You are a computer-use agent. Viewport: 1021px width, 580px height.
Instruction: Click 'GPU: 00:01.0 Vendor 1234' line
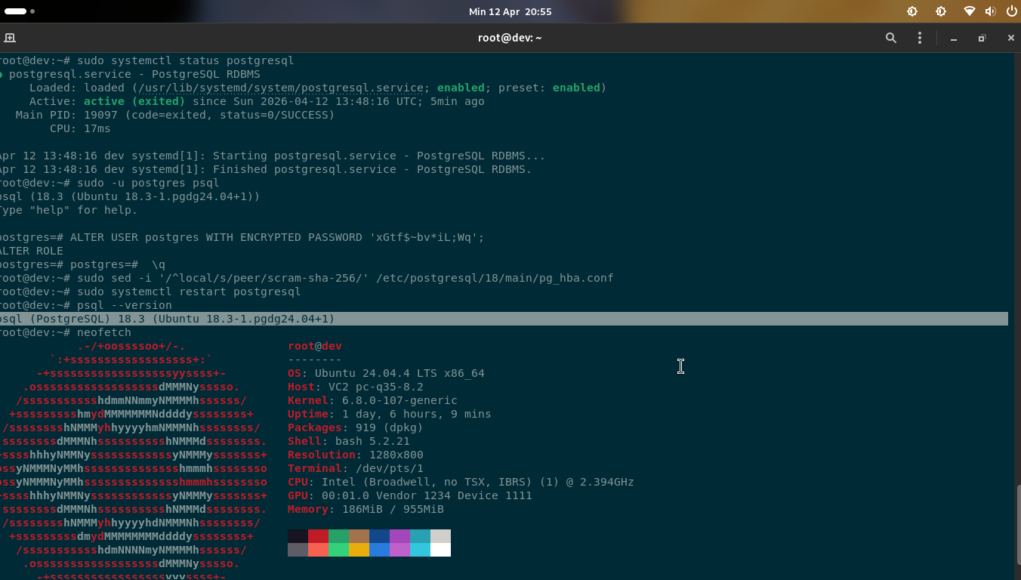[410, 496]
